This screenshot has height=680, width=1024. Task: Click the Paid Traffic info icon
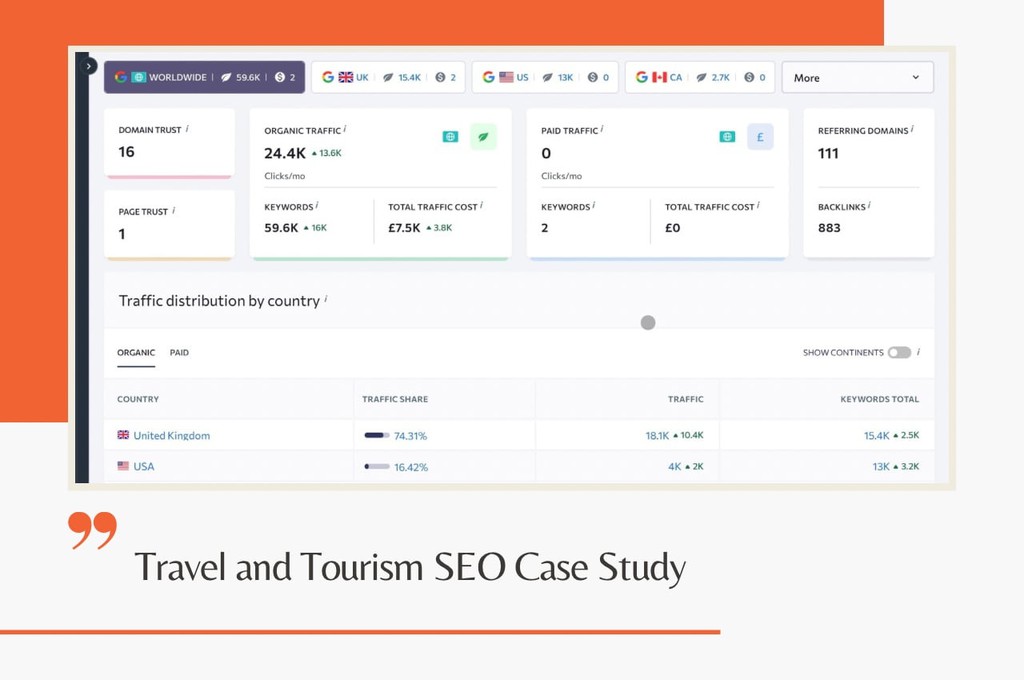point(602,129)
